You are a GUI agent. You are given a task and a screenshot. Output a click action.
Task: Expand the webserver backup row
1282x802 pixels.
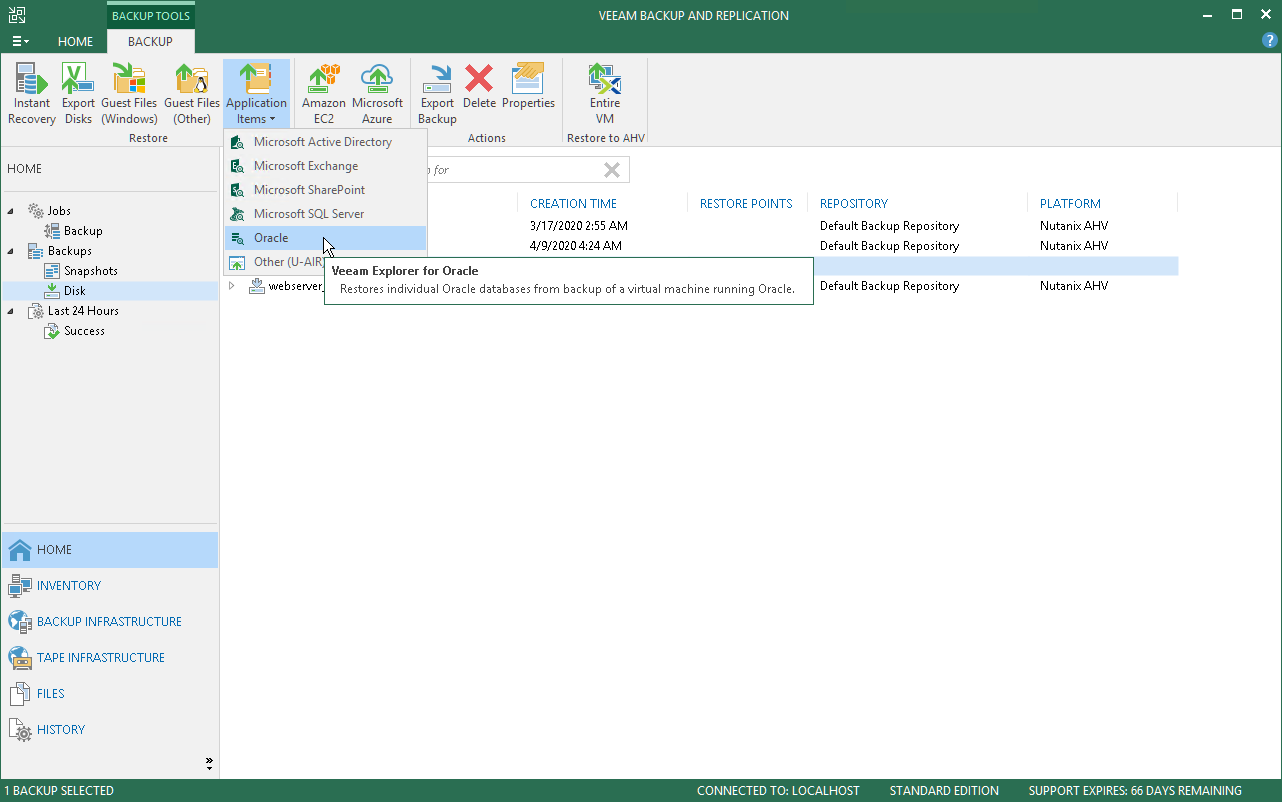tap(232, 286)
